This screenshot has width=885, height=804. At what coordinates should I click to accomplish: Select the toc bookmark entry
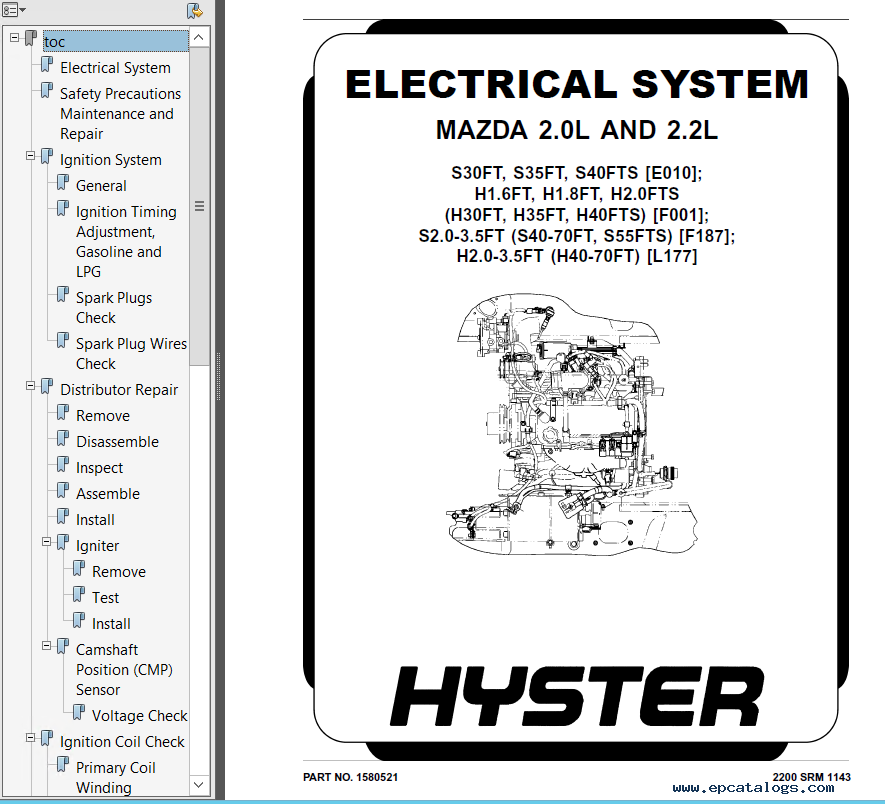point(116,41)
